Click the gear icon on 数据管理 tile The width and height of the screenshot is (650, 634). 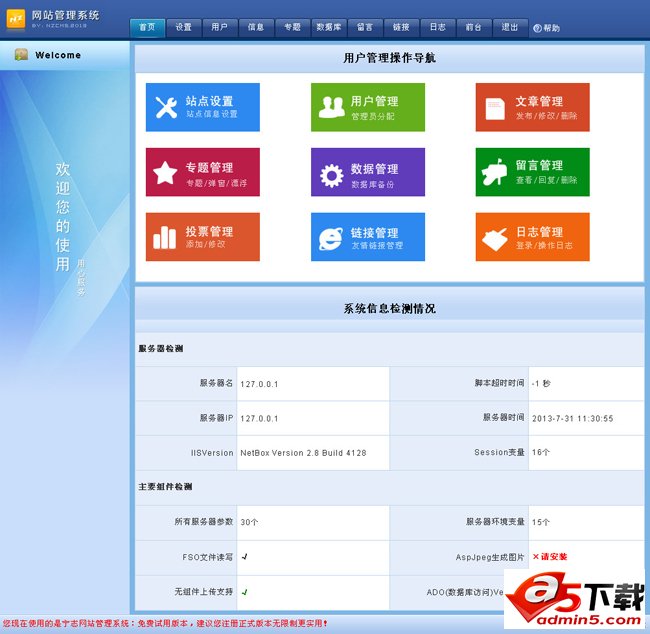pyautogui.click(x=332, y=175)
